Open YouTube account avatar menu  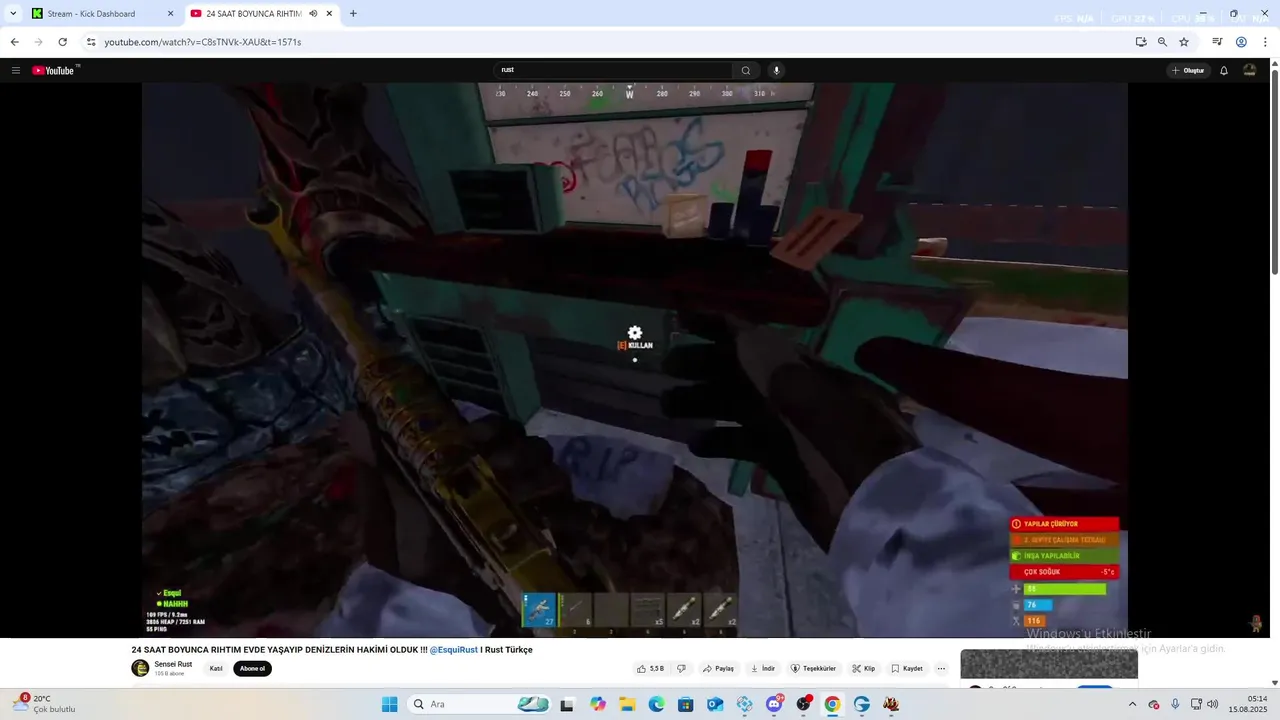point(1249,70)
